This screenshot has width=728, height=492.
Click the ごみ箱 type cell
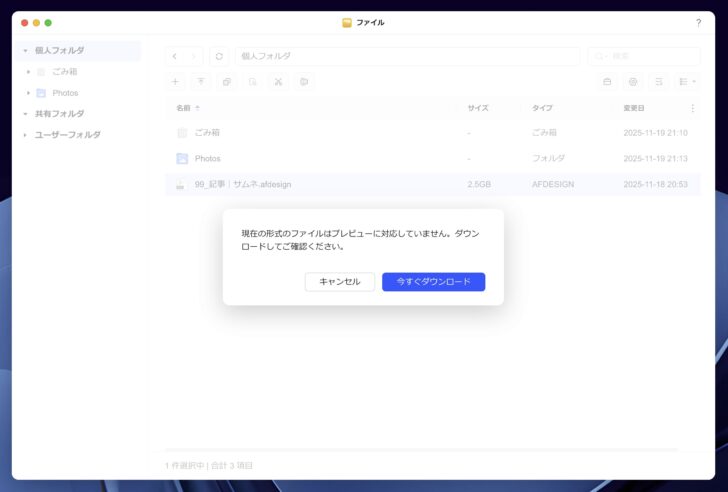[544, 133]
